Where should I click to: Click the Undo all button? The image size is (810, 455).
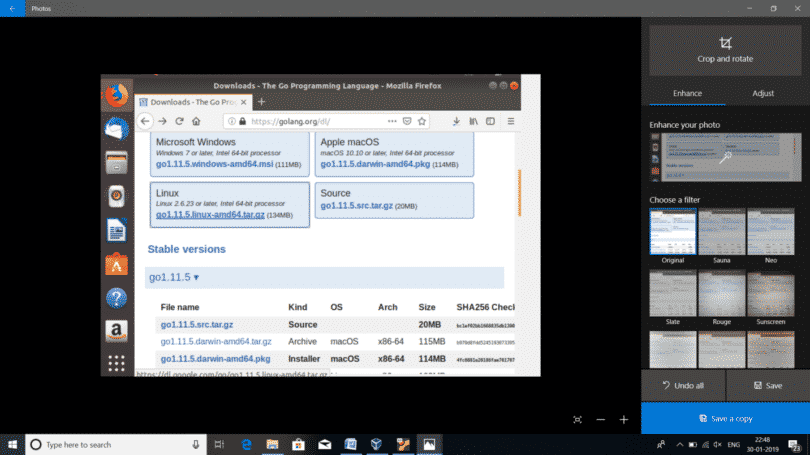point(683,386)
